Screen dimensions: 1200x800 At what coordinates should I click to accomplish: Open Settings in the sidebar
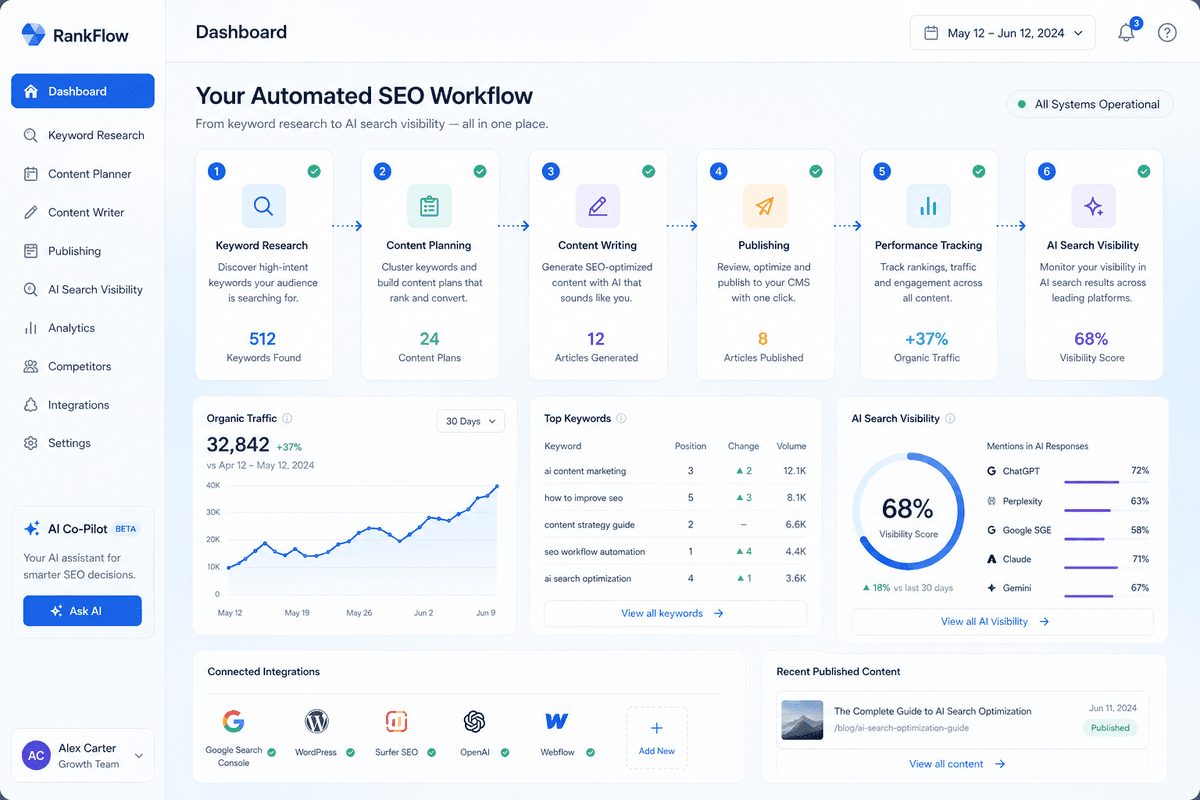click(83, 443)
